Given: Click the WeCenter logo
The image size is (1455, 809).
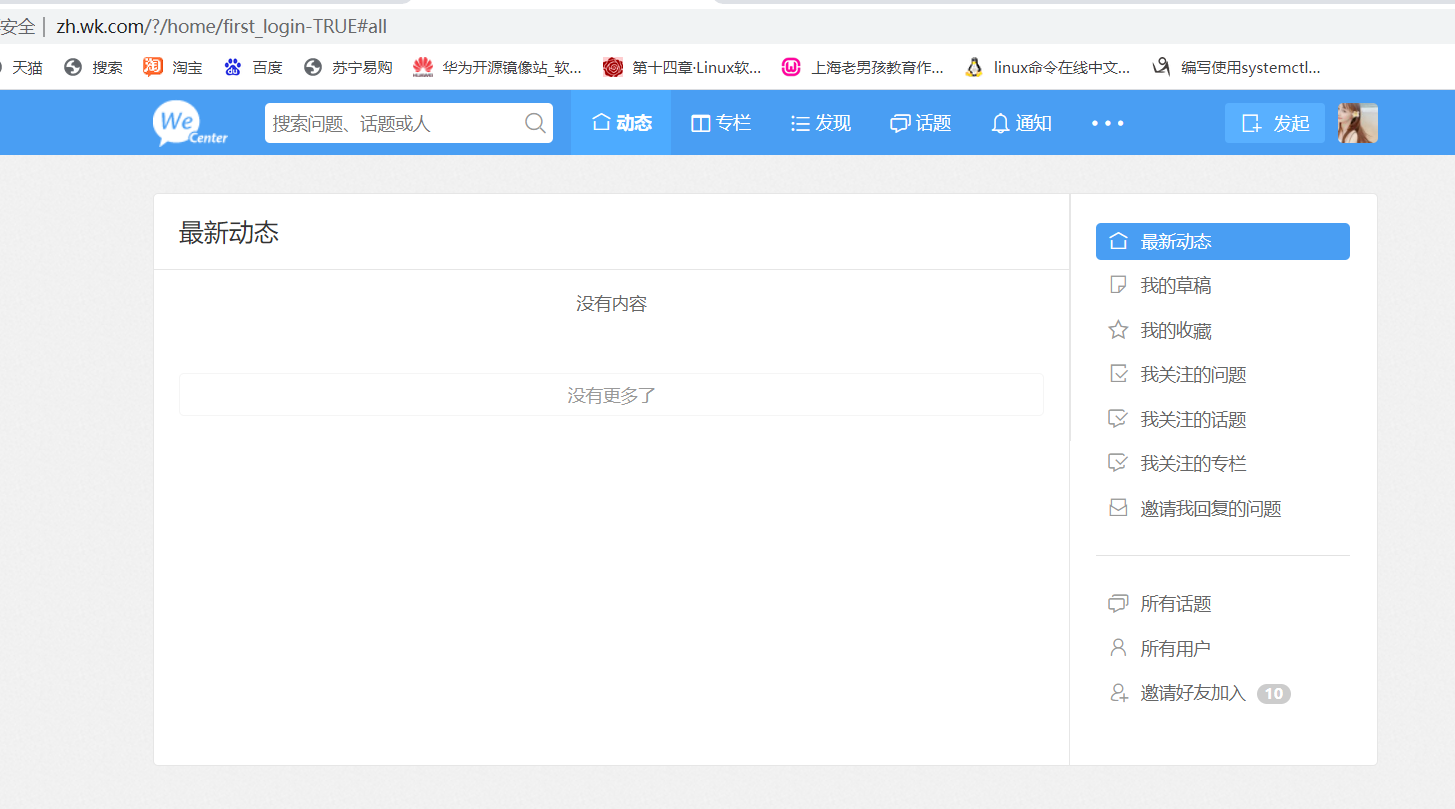Looking at the screenshot, I should click(191, 123).
